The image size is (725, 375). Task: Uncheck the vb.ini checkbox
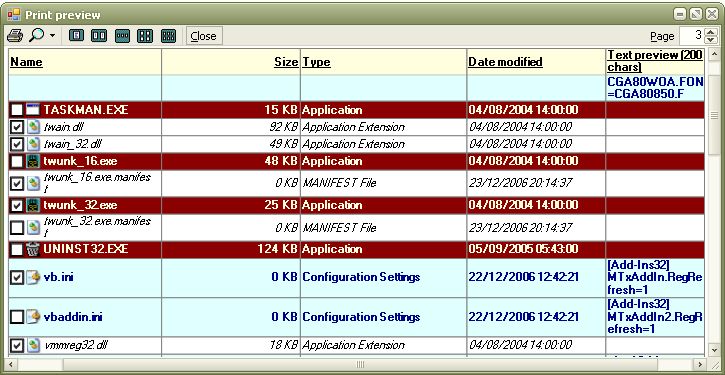point(17,277)
